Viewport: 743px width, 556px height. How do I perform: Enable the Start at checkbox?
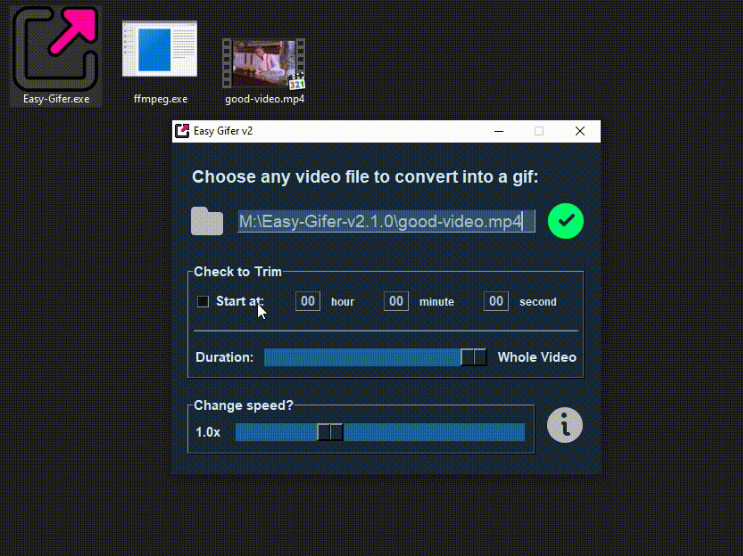coord(203,301)
